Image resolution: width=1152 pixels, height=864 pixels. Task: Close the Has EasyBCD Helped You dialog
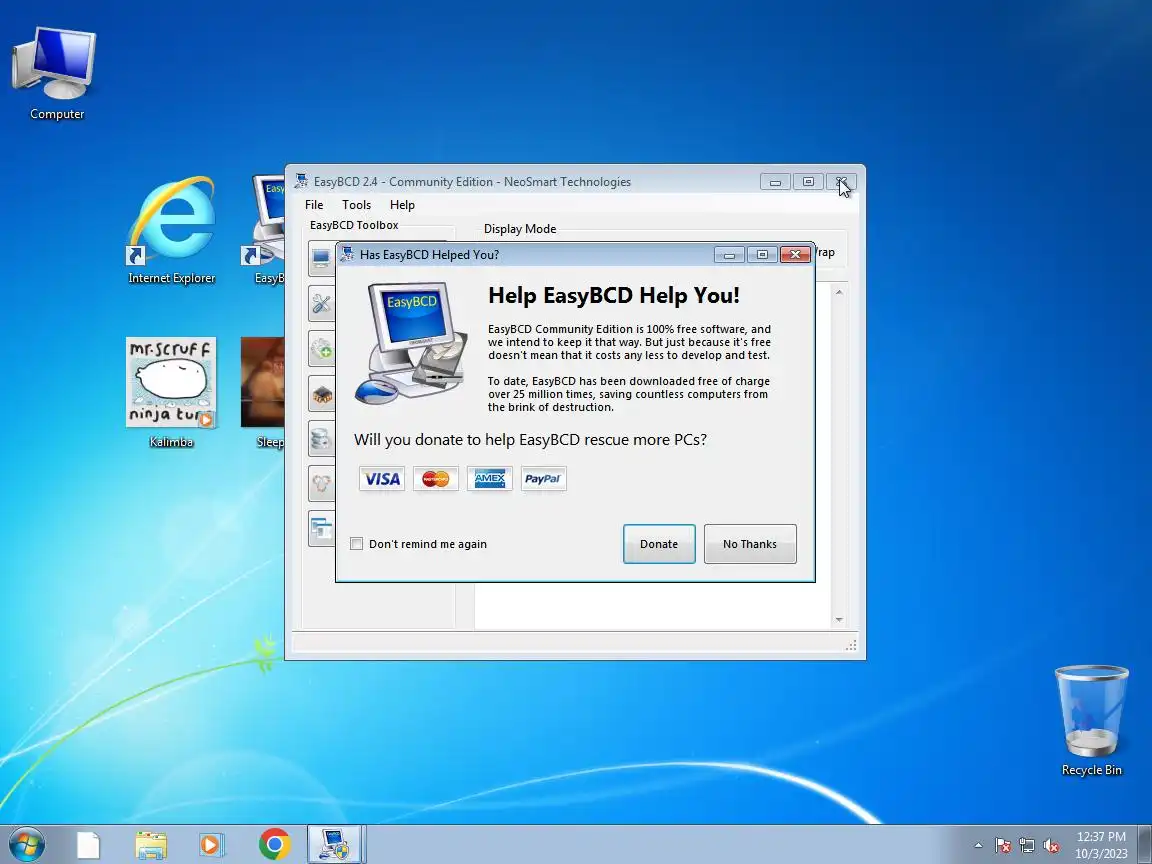pos(795,254)
